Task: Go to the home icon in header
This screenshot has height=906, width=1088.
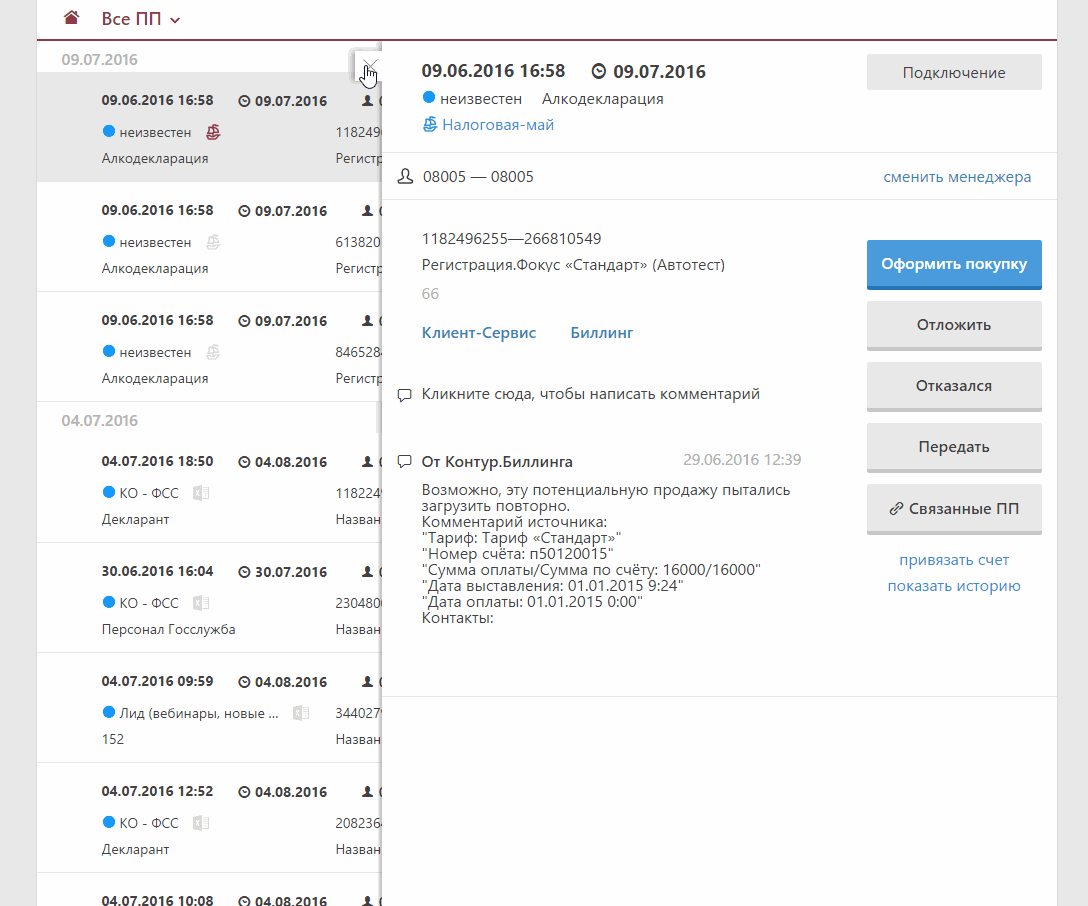Action: point(71,18)
